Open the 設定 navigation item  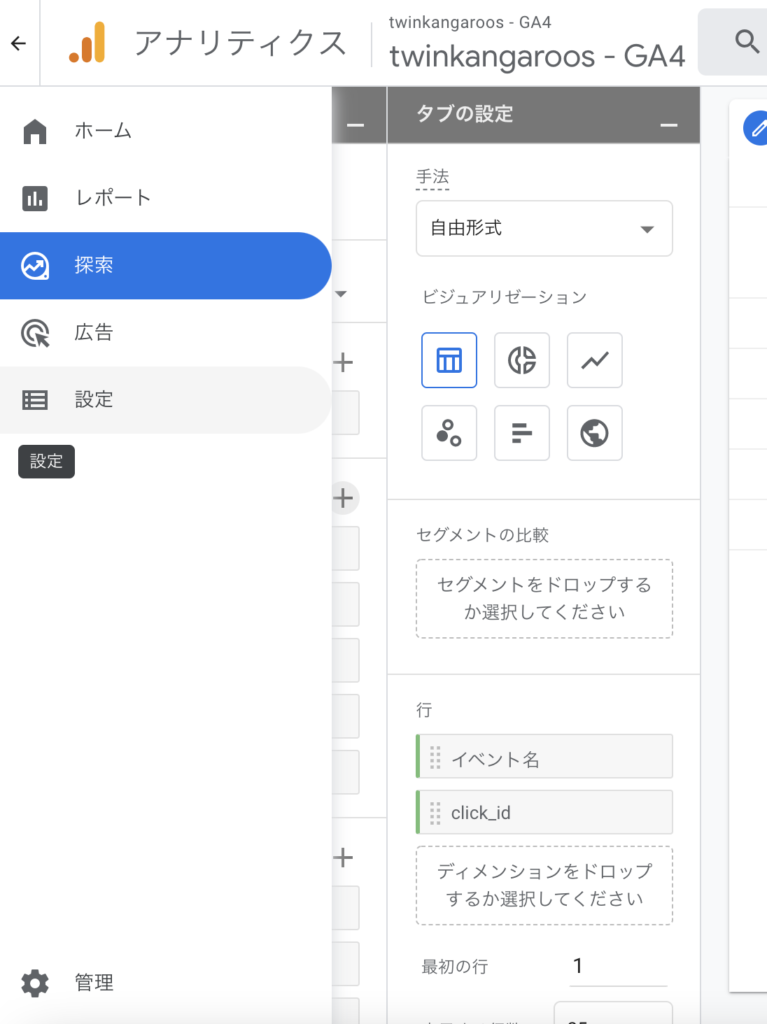pyautogui.click(x=165, y=400)
